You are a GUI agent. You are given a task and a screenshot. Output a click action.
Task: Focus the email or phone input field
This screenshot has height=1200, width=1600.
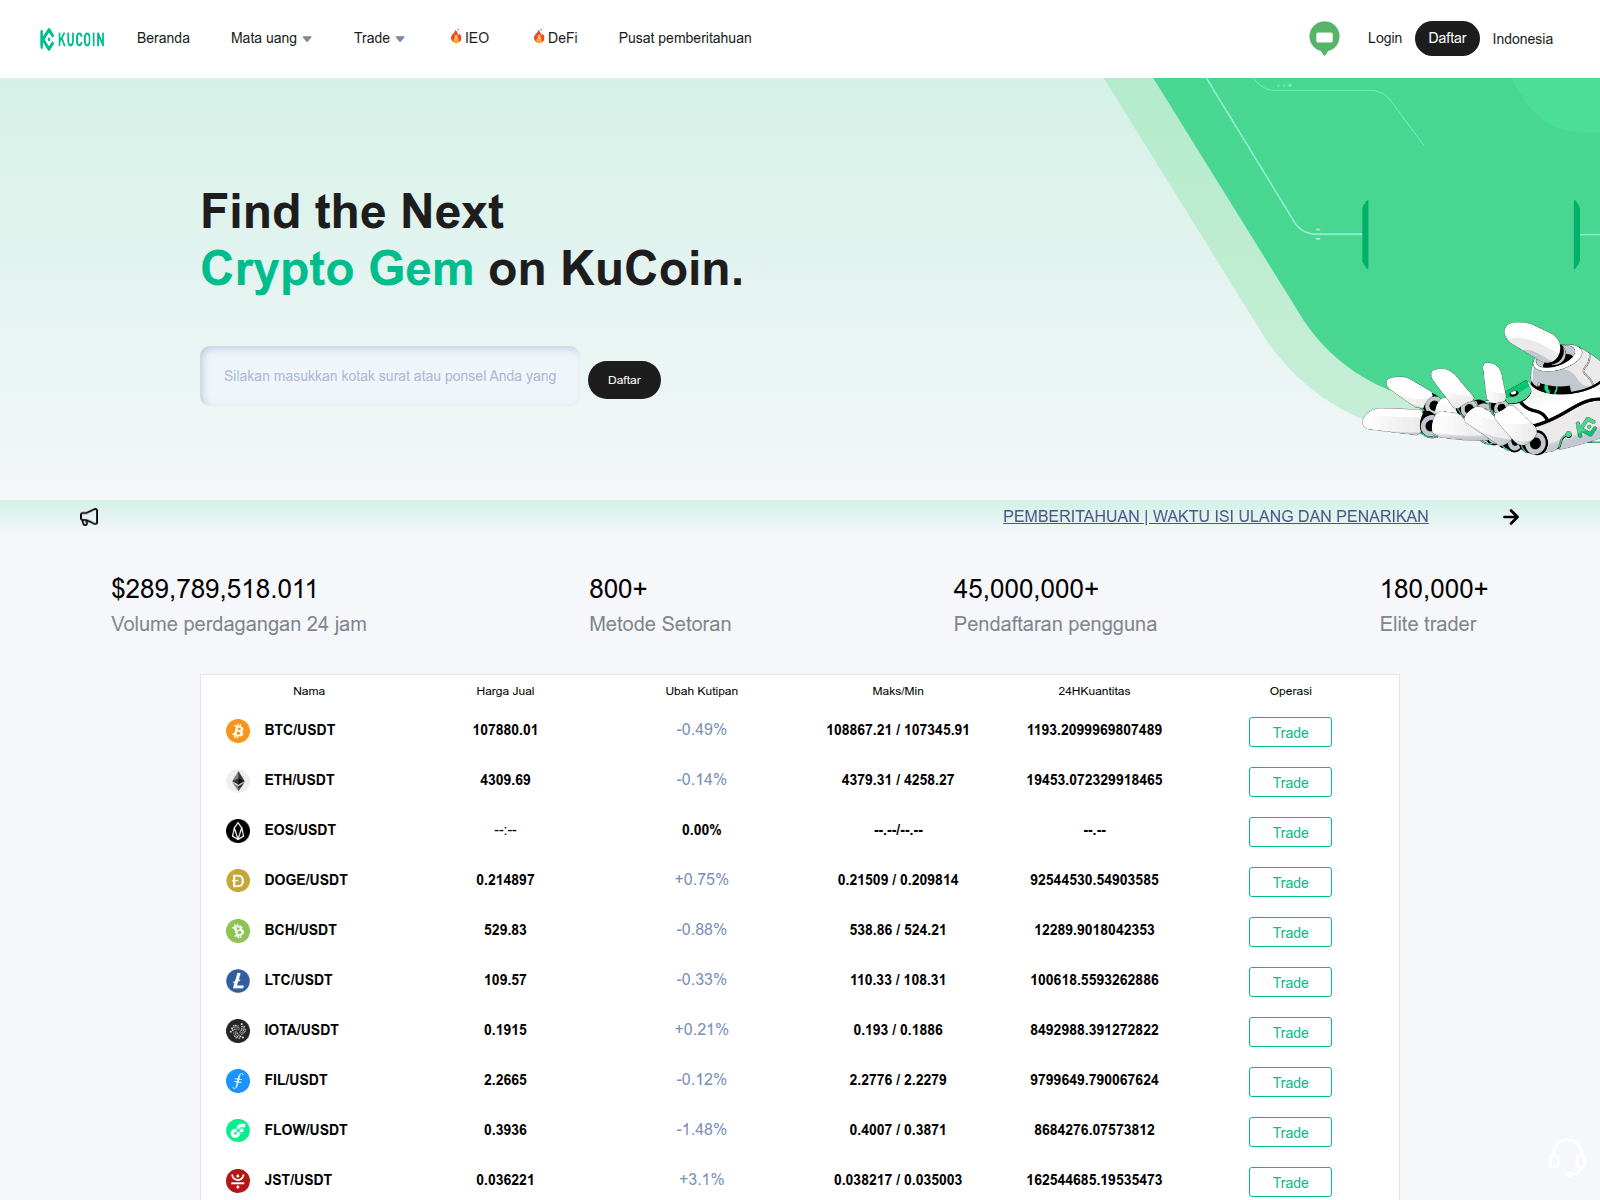click(390, 376)
